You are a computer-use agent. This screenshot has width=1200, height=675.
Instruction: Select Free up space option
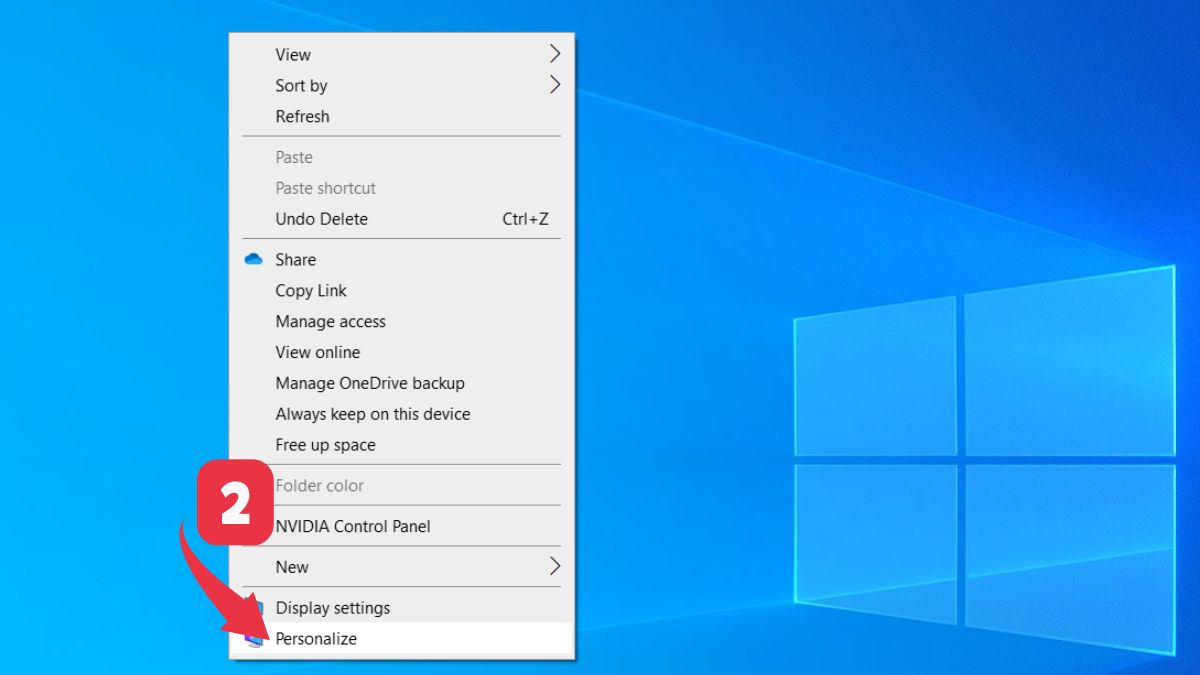tap(325, 445)
